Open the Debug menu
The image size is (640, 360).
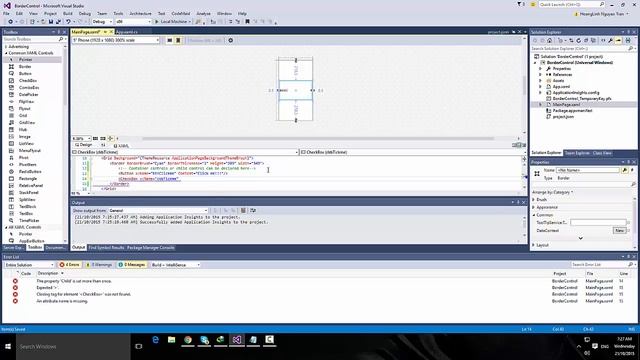click(85, 13)
